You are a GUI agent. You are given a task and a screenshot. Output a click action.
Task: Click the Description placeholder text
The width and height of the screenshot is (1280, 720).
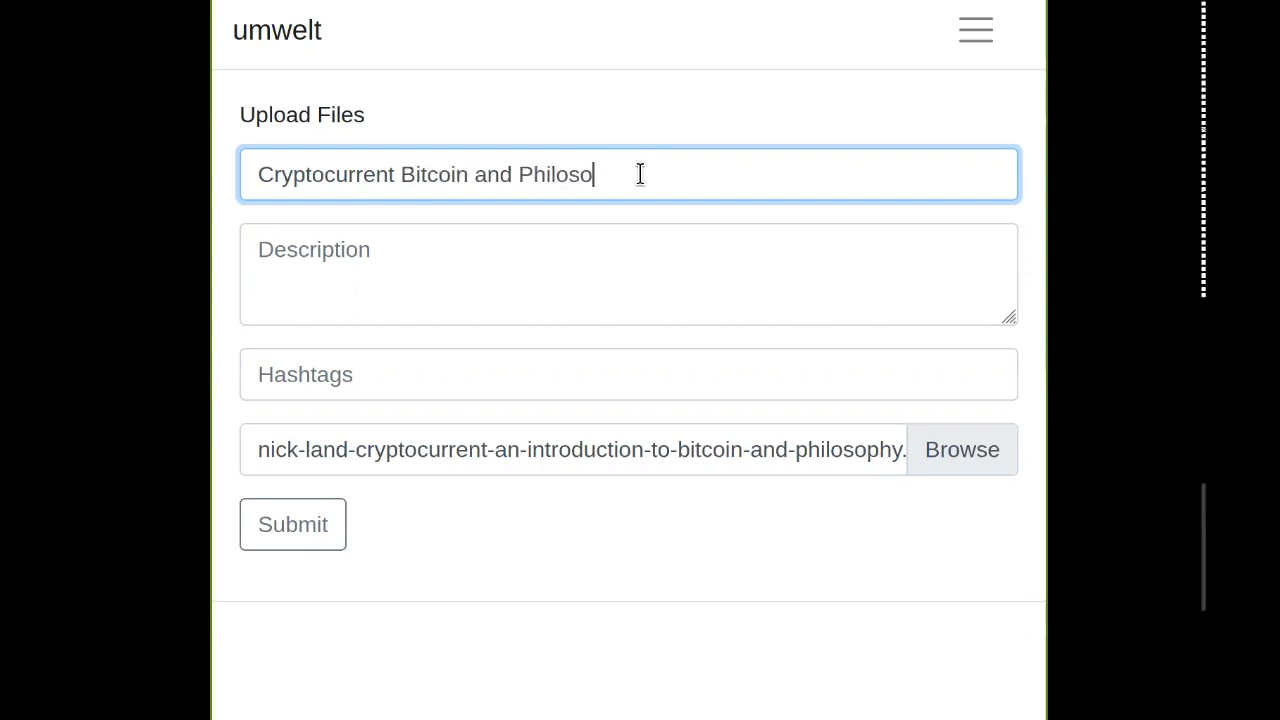pos(314,250)
